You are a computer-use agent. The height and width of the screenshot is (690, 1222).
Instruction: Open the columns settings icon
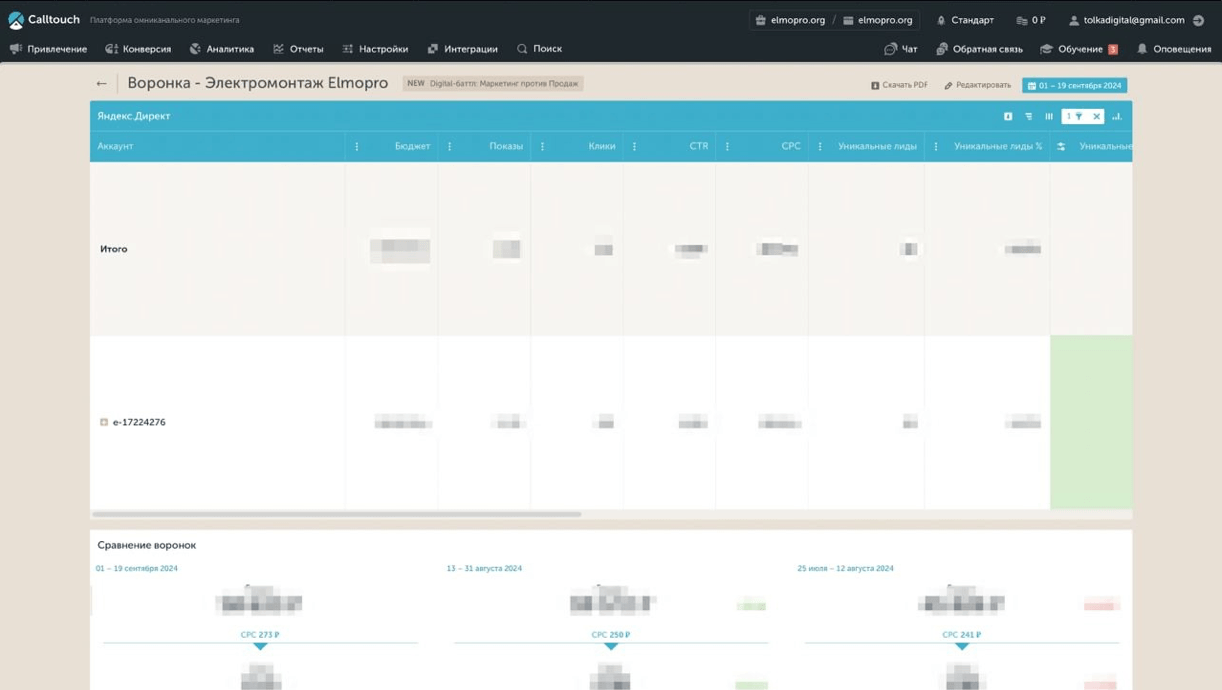tap(1049, 117)
